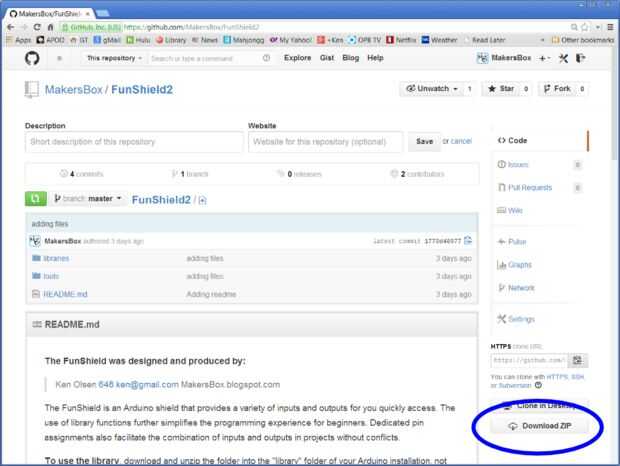Open the plus create-new dropdown
This screenshot has width=620, height=466.
tap(545, 58)
